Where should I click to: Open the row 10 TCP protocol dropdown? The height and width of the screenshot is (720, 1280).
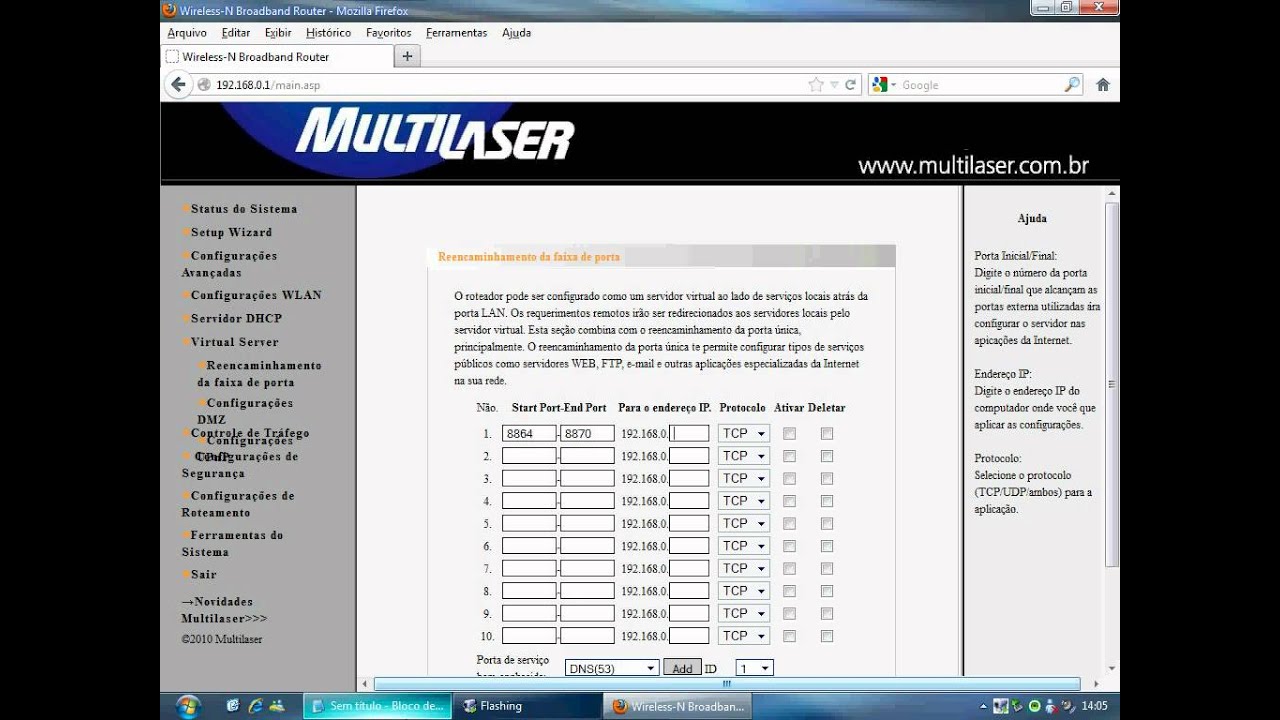[x=743, y=636]
